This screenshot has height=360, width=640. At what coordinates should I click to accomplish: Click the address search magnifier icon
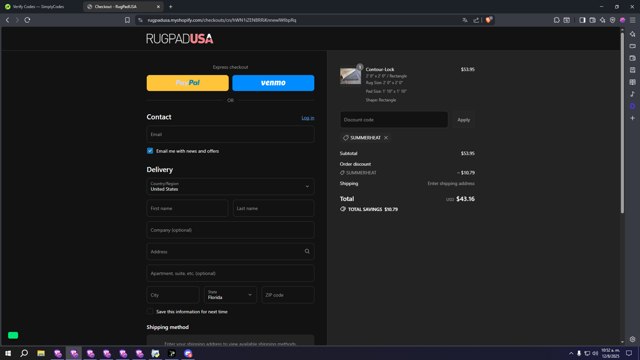307,251
